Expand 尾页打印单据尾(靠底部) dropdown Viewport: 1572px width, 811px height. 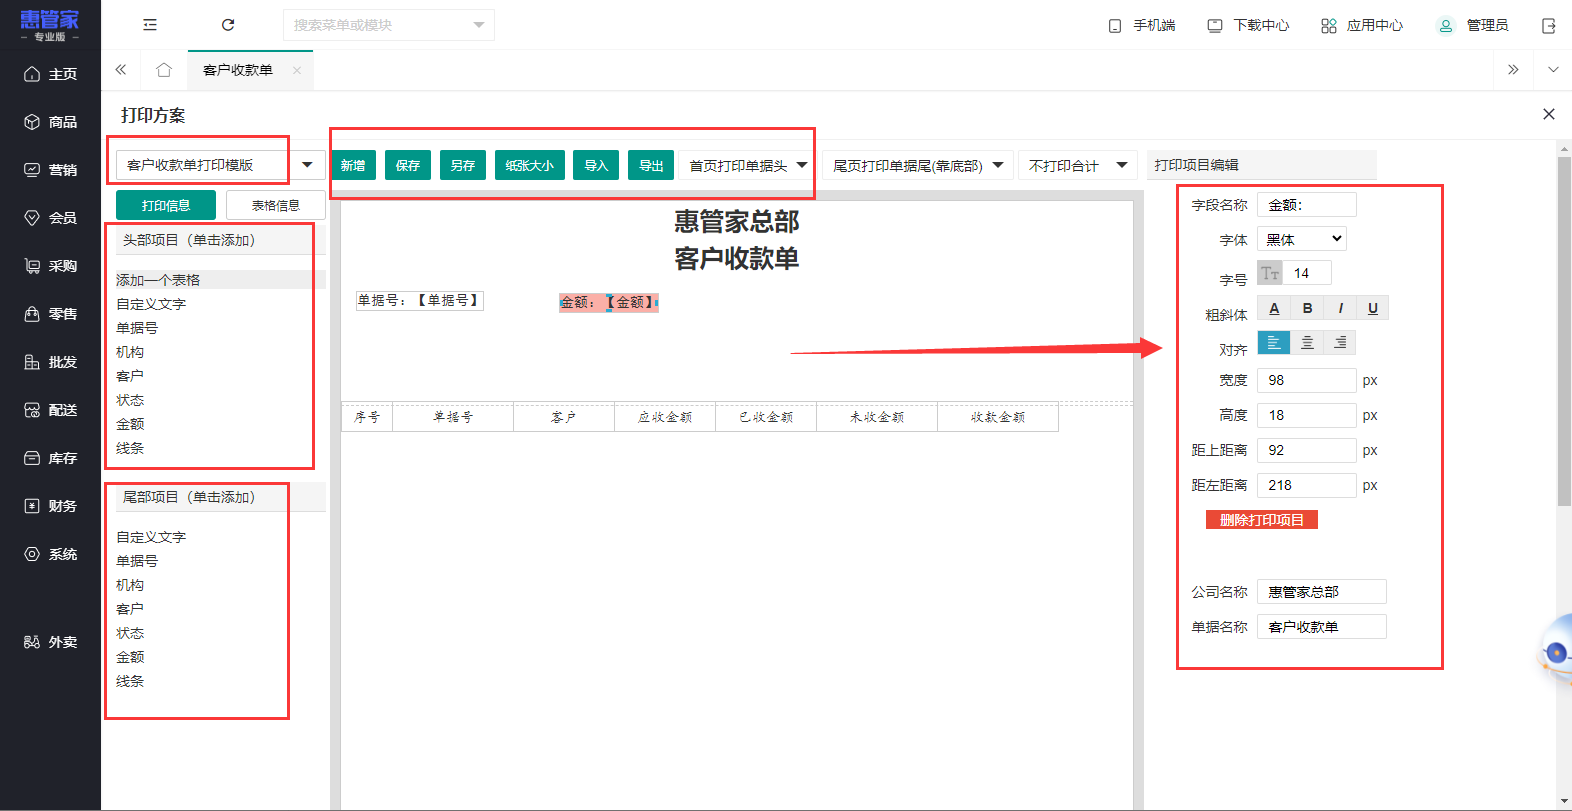coord(918,166)
